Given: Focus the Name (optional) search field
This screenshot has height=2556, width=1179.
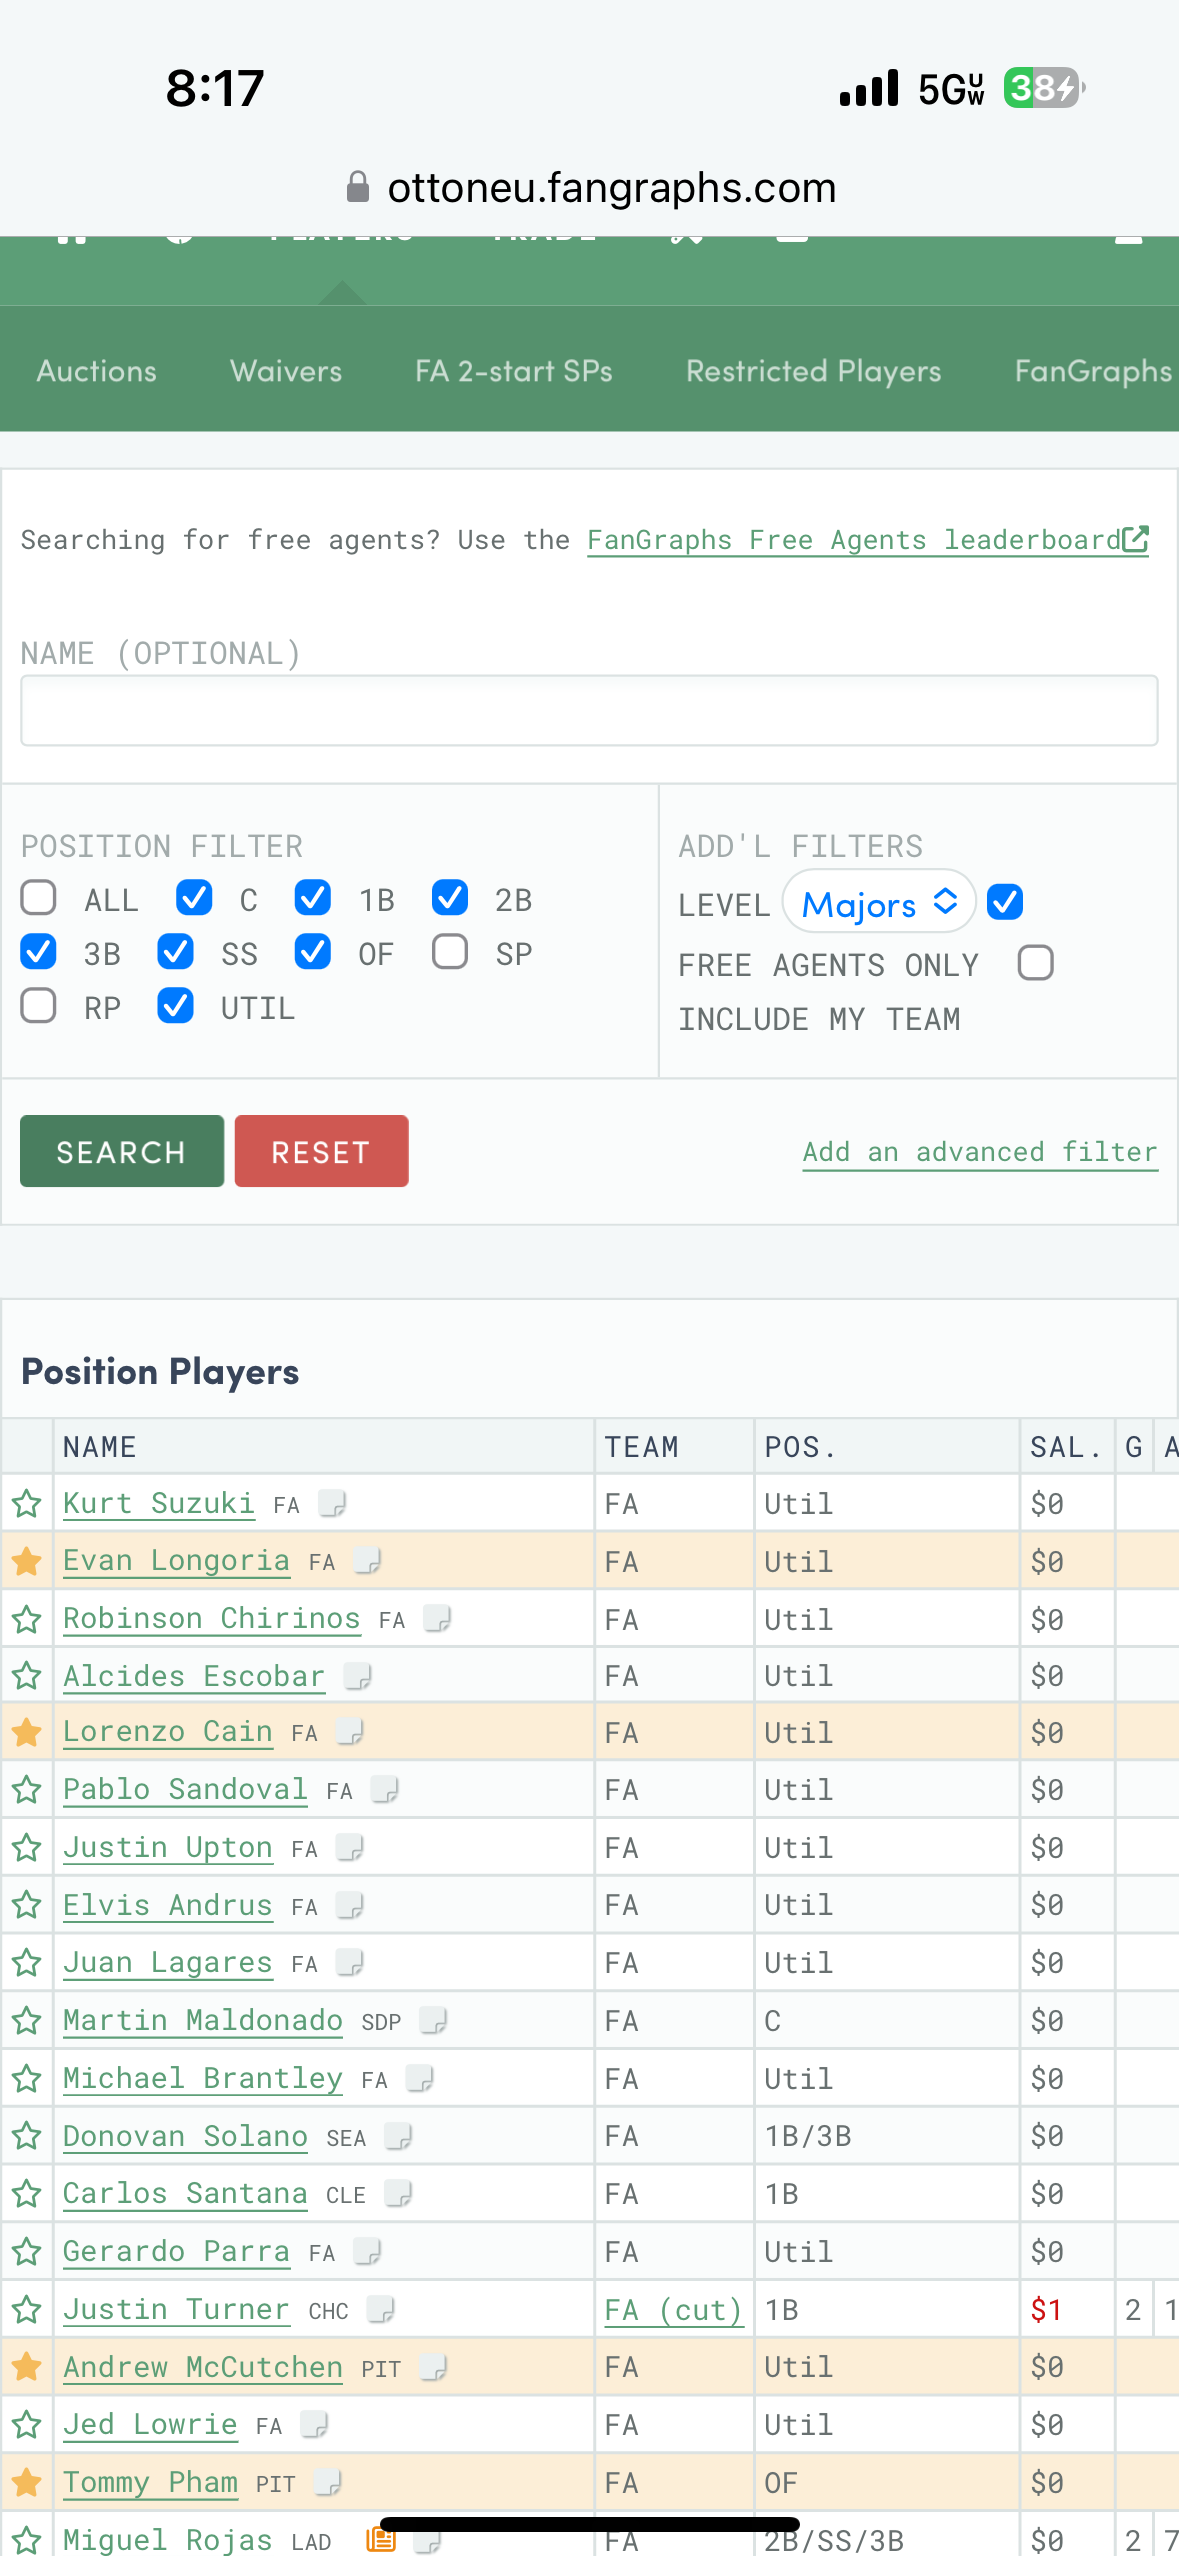Looking at the screenshot, I should (589, 710).
